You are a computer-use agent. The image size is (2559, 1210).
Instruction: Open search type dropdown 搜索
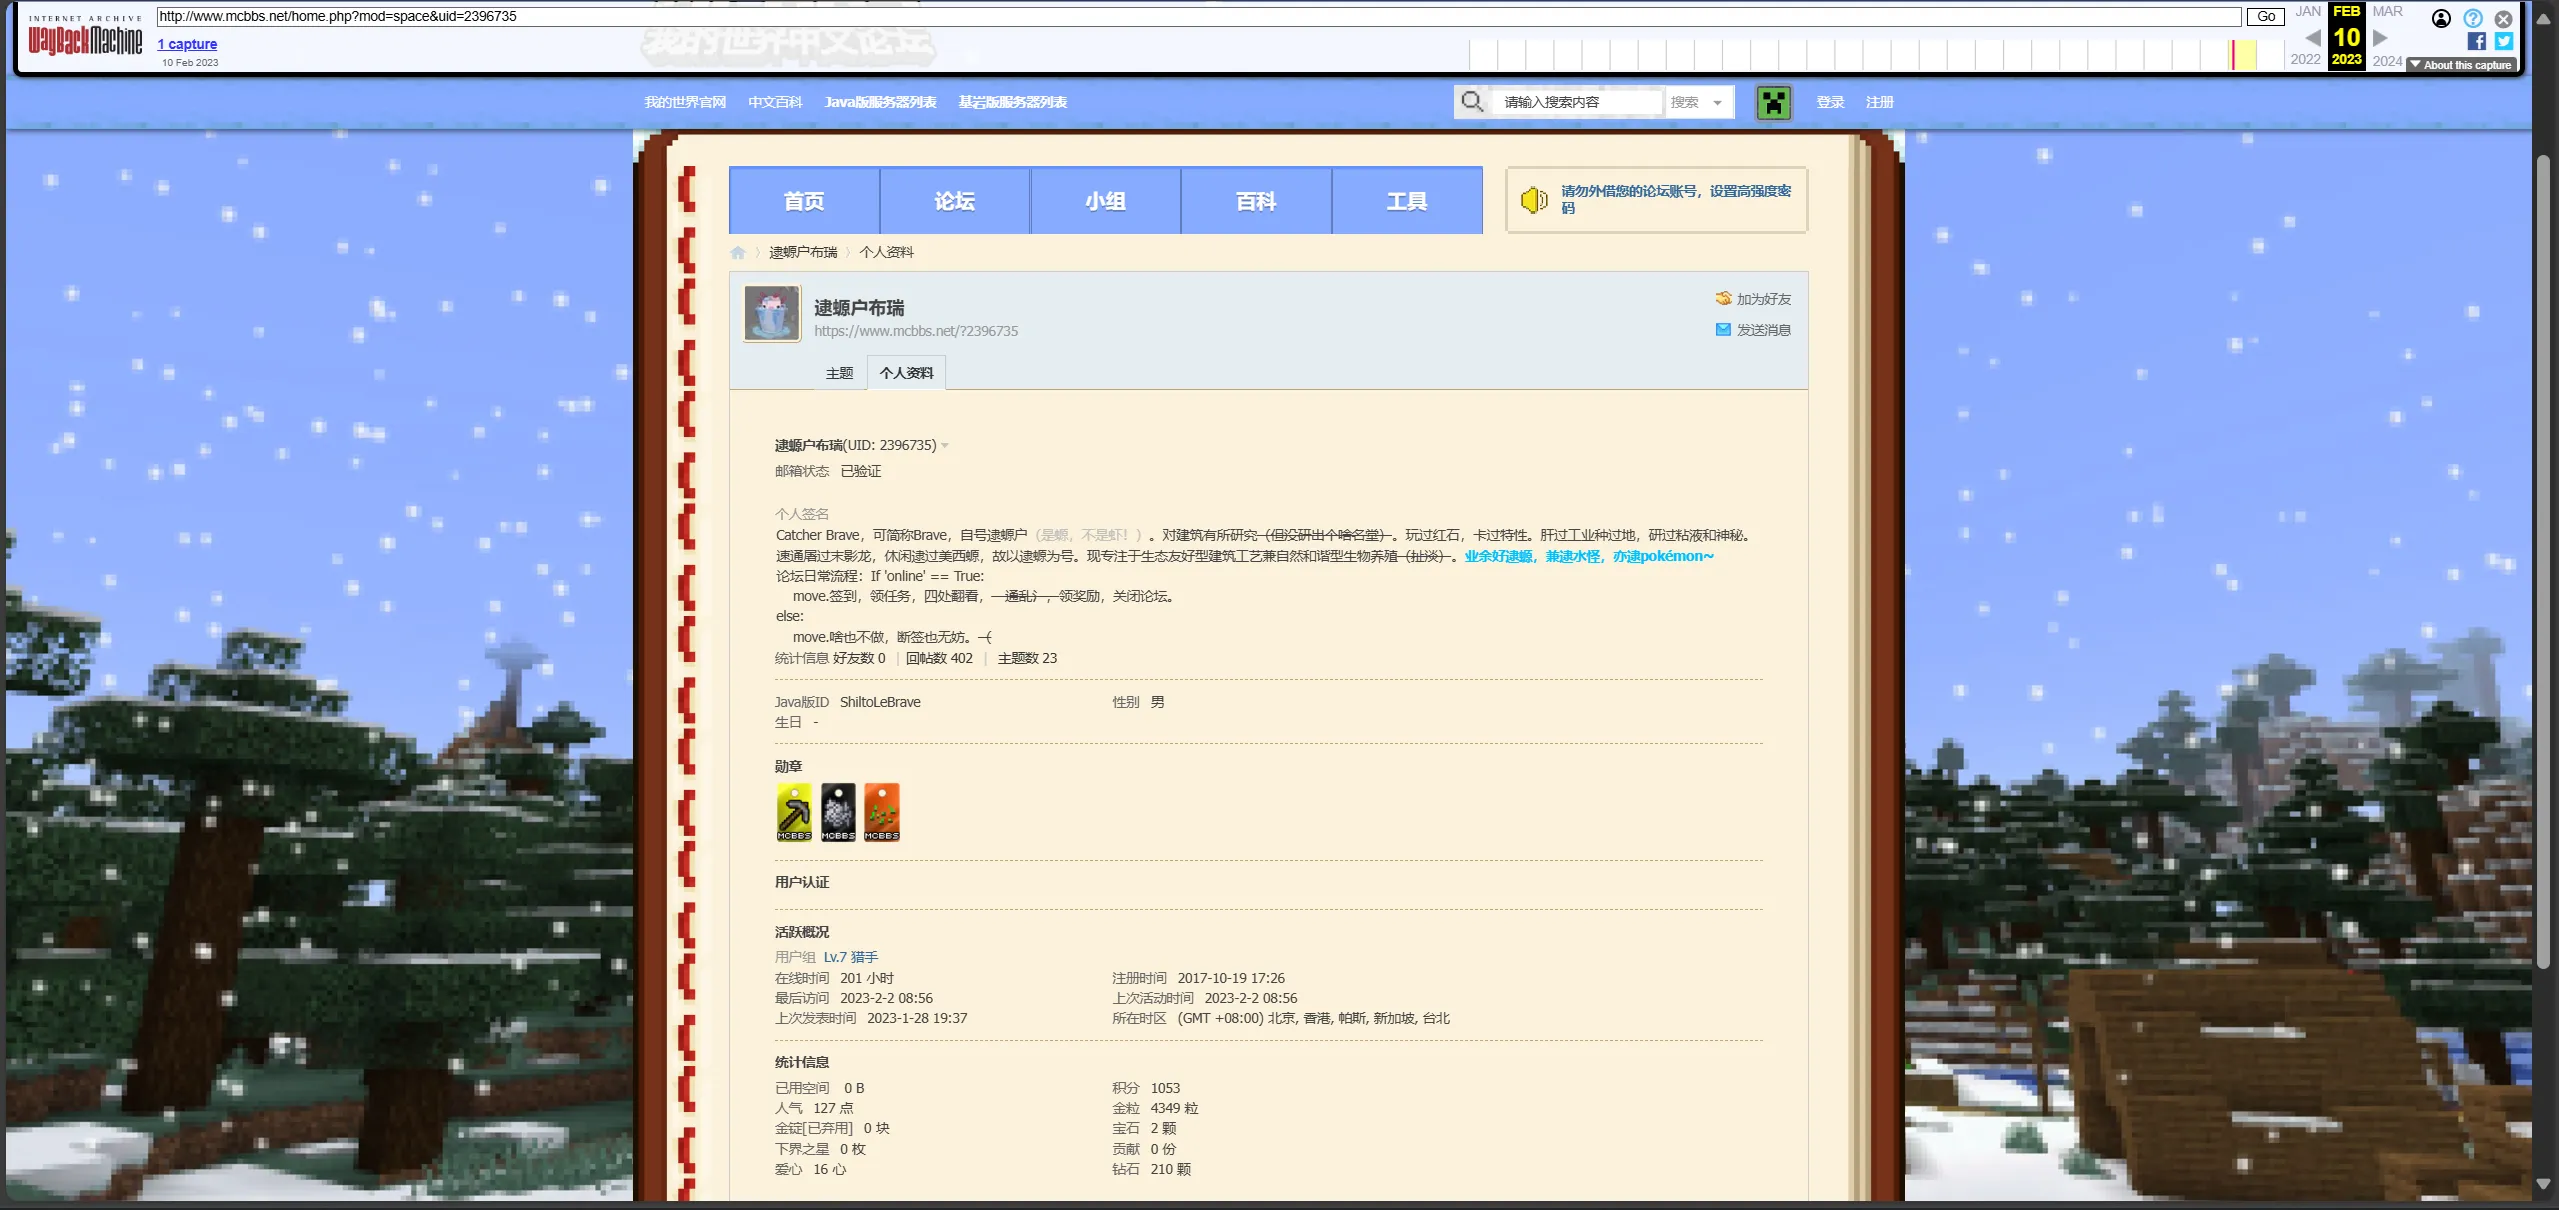point(1698,102)
